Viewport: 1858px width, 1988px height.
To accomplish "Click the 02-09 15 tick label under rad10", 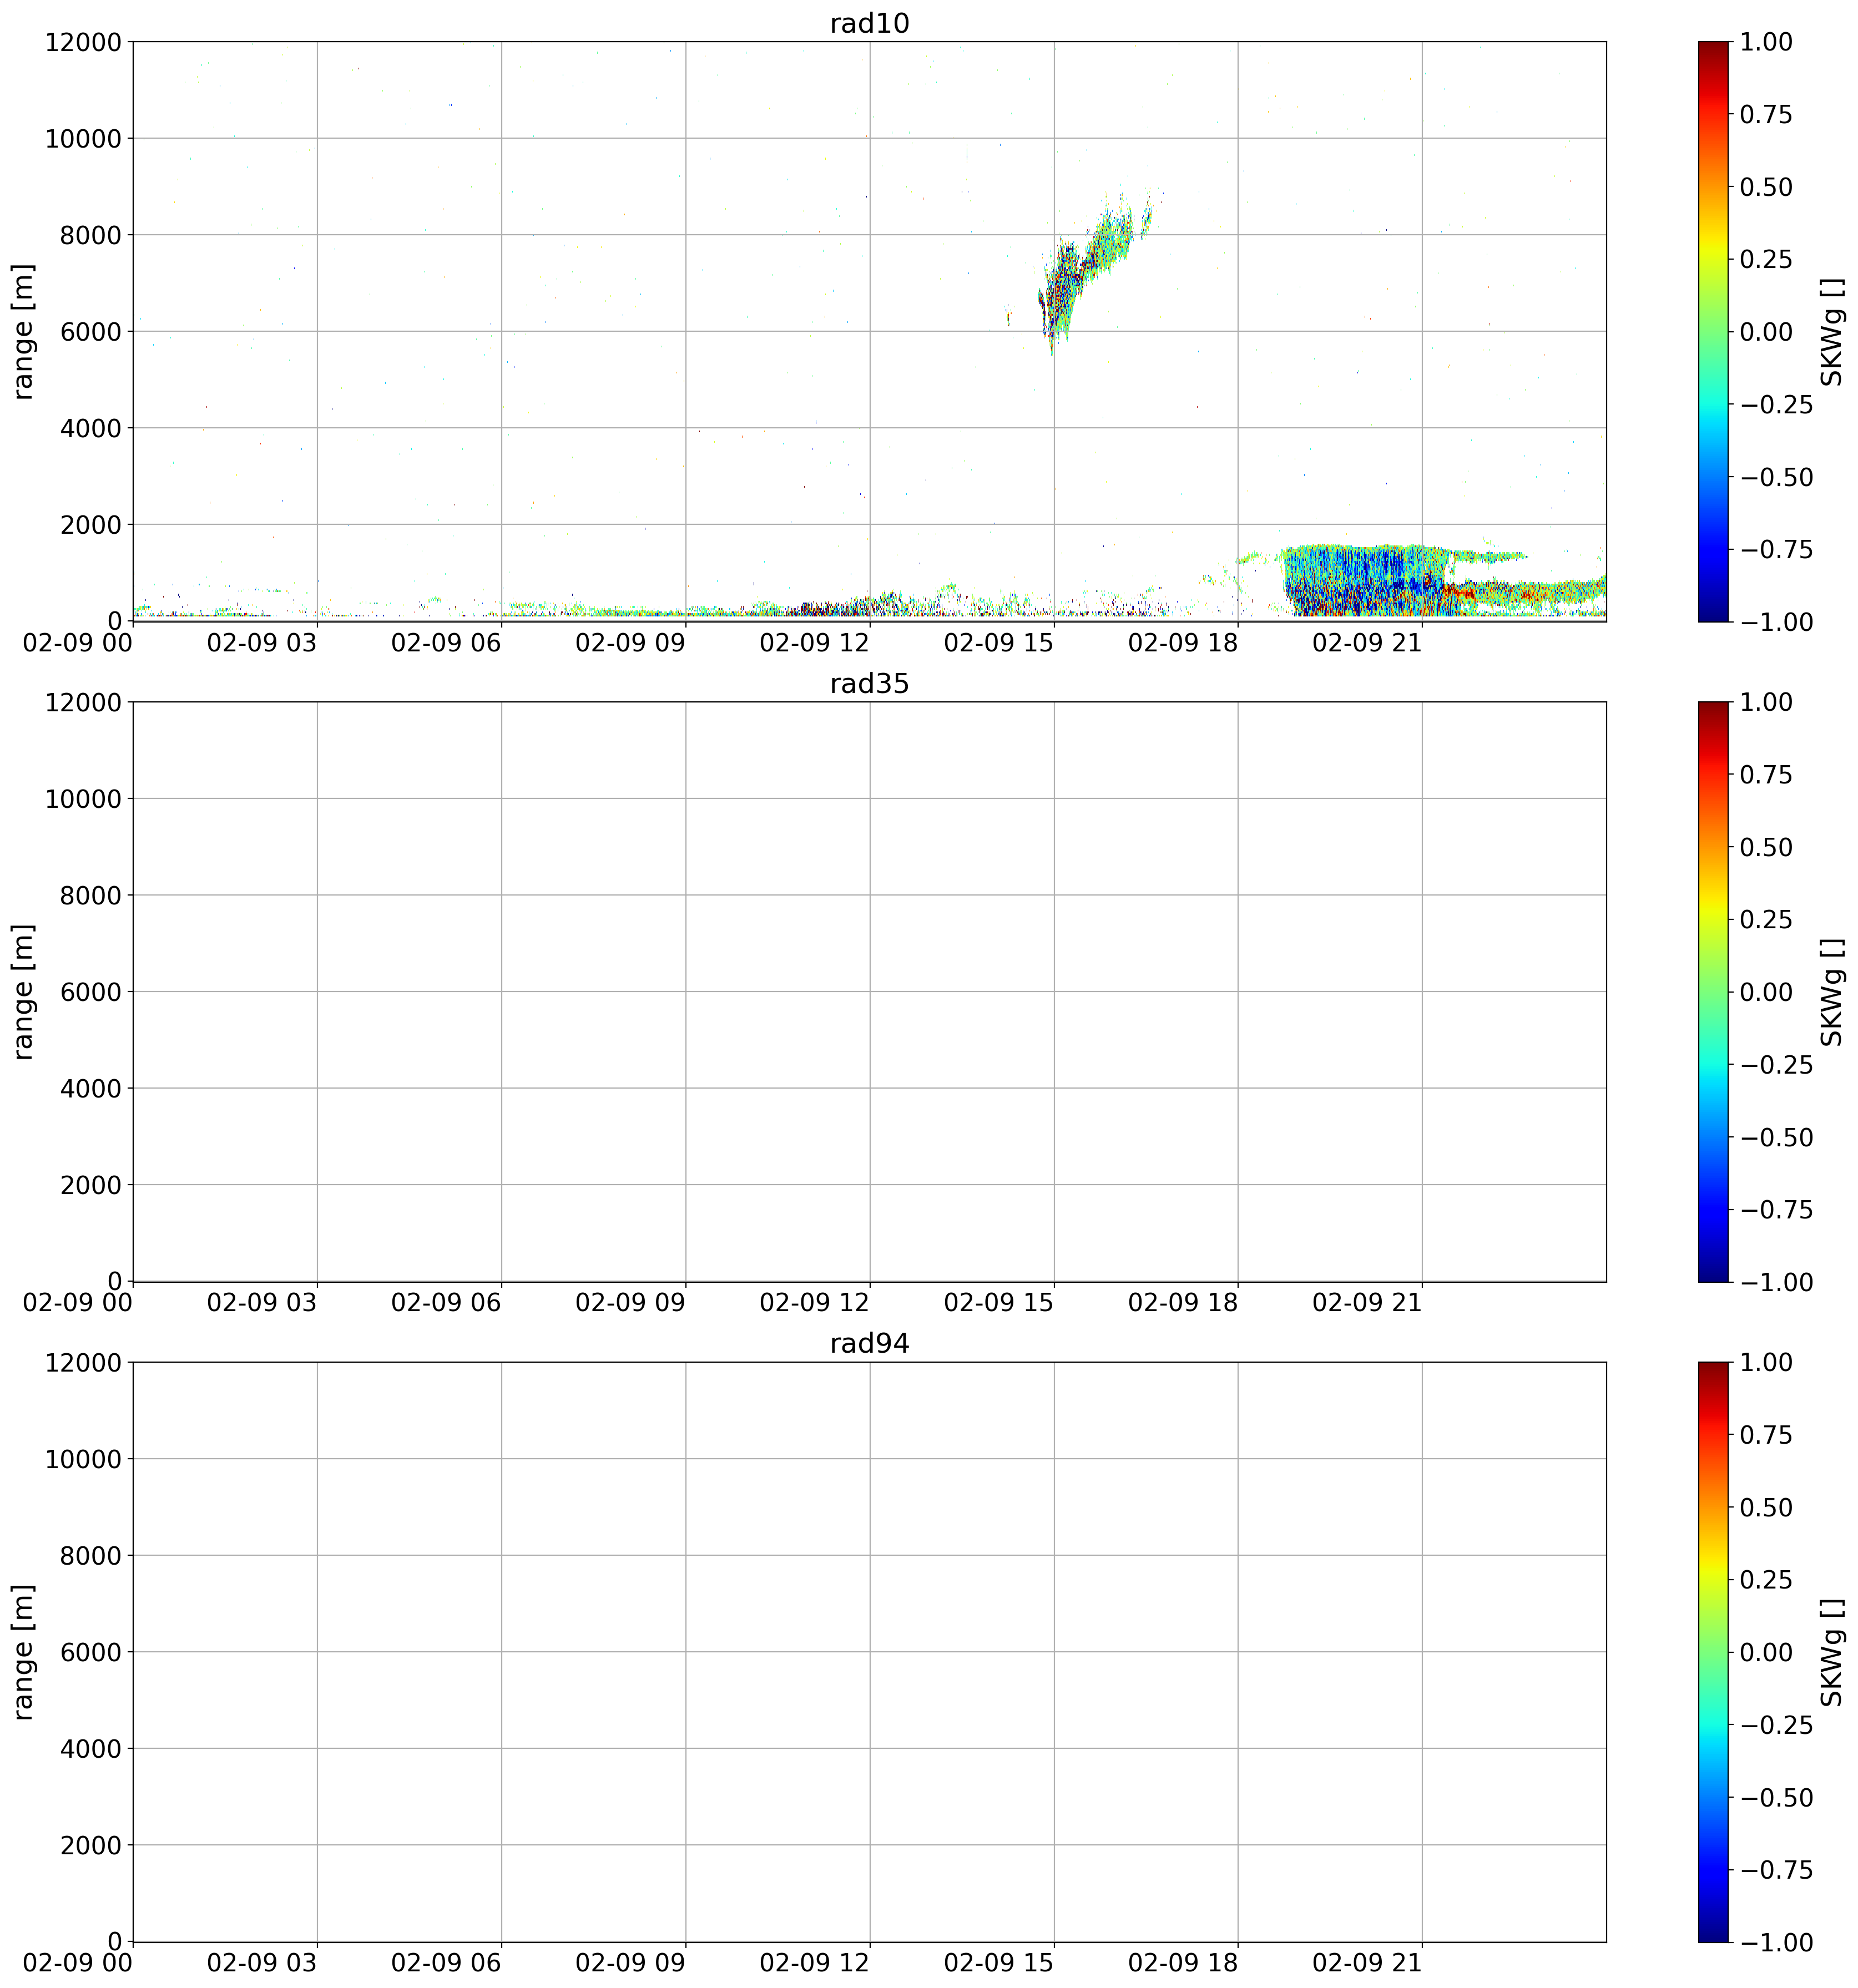I will 998,643.
